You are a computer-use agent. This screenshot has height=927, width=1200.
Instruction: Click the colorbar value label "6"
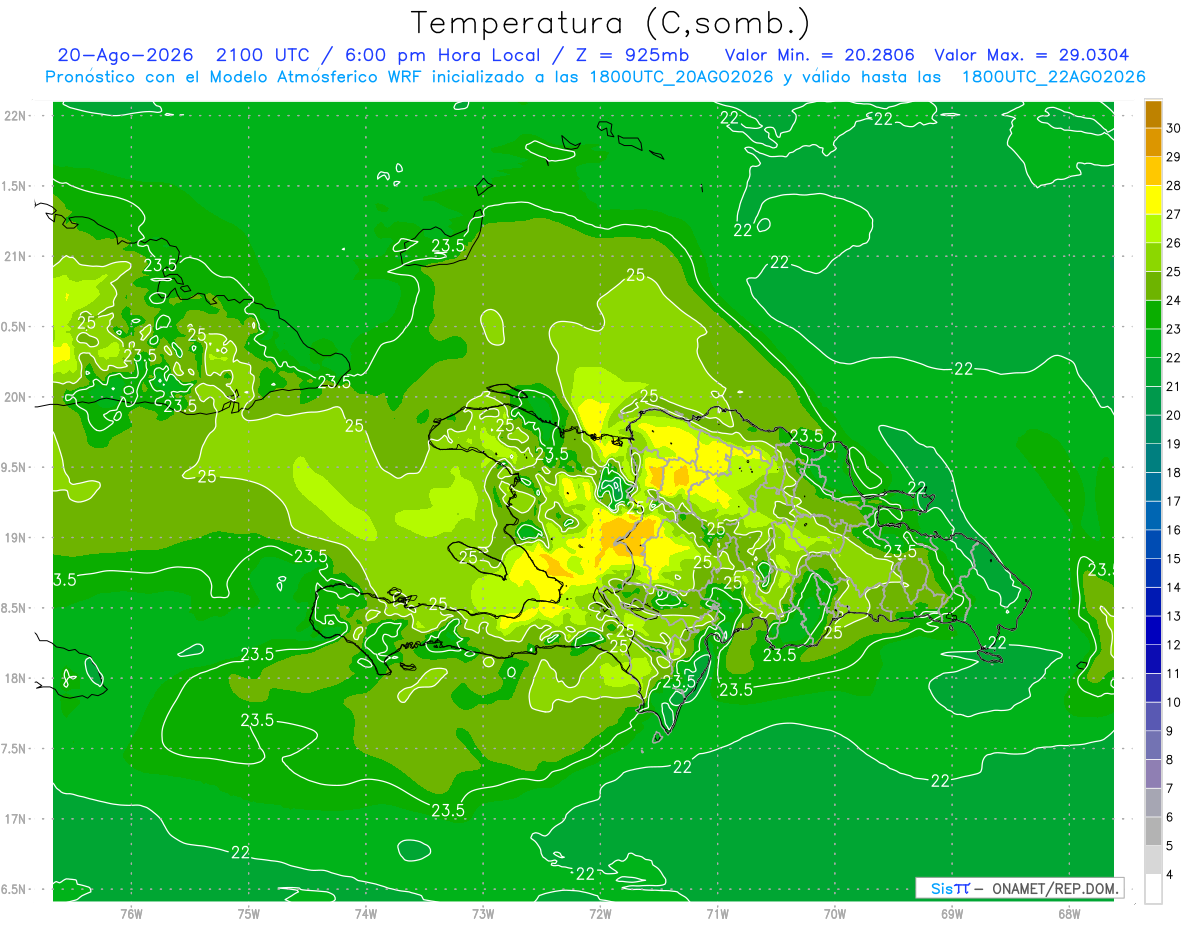pos(1170,817)
